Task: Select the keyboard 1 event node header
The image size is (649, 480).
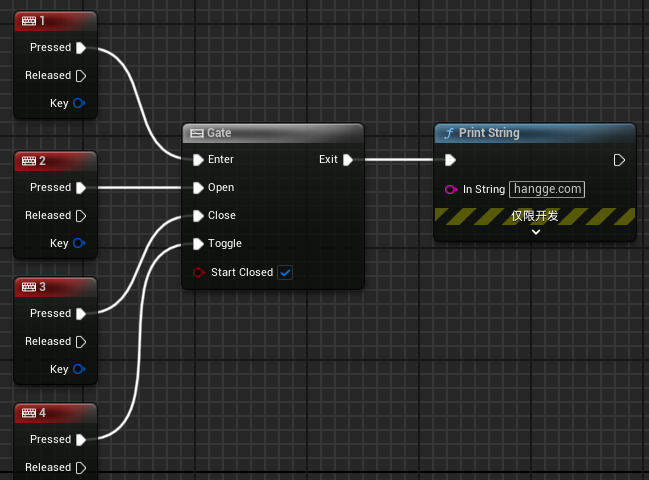Action: click(x=55, y=20)
